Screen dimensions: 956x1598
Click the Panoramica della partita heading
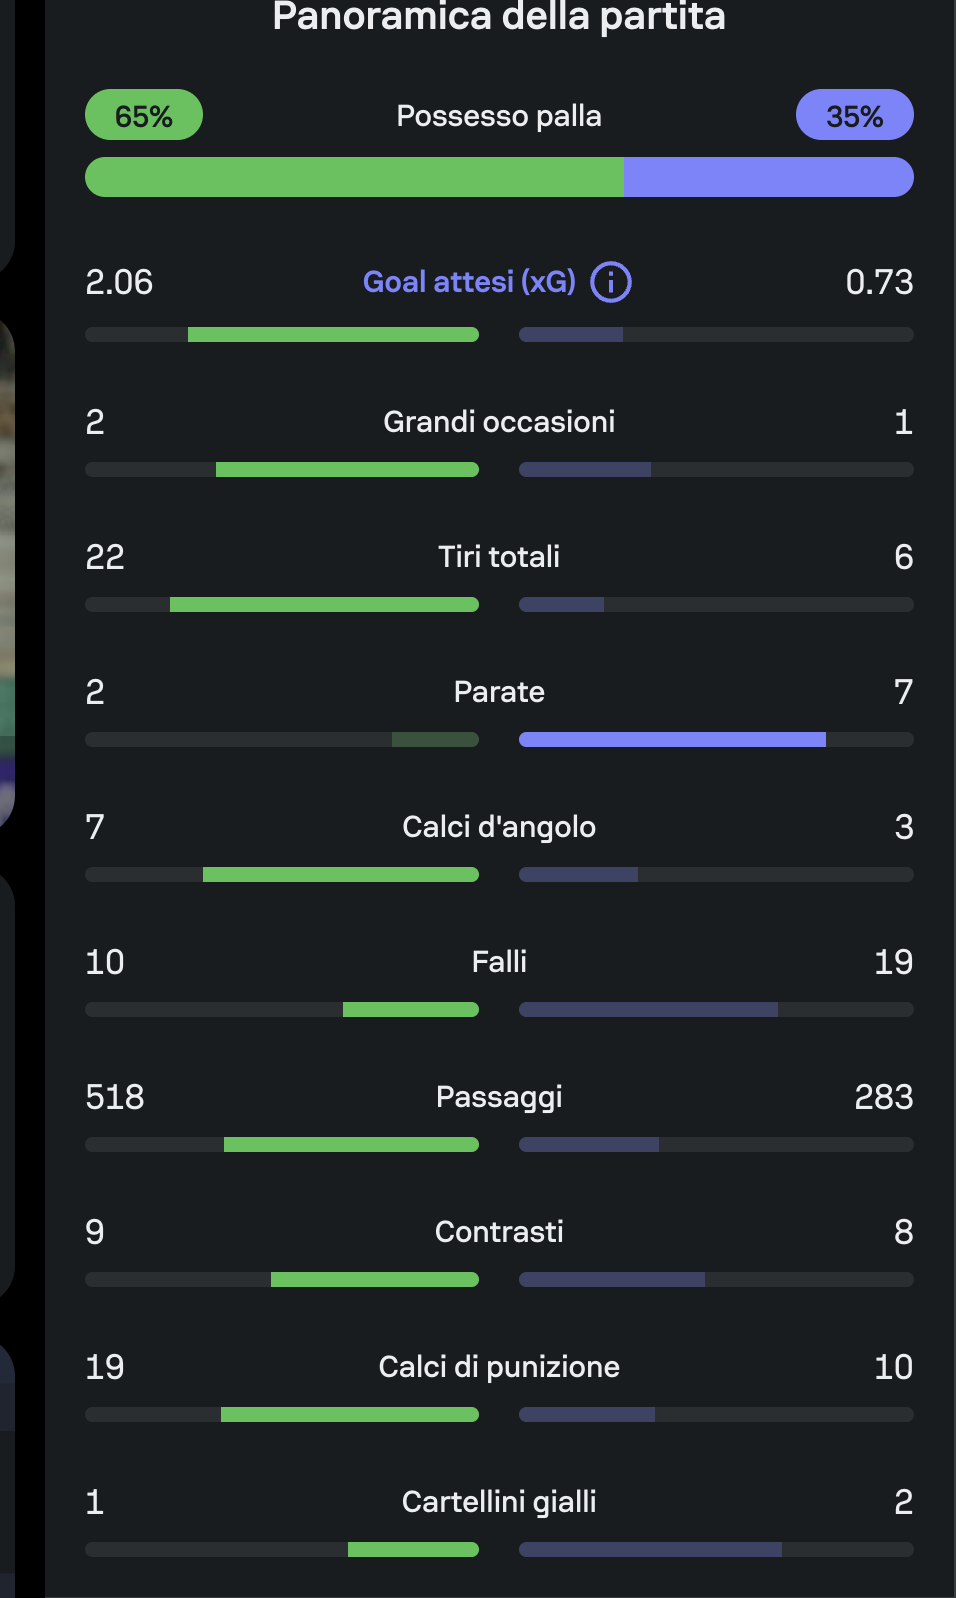pyautogui.click(x=499, y=17)
